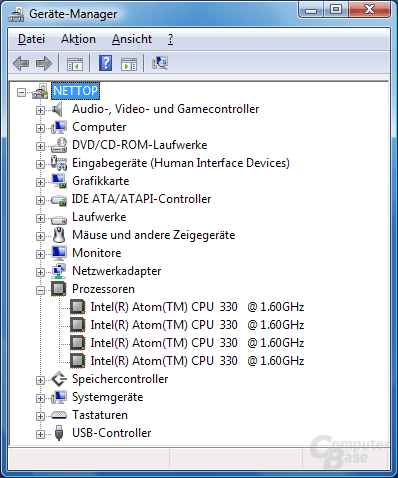The width and height of the screenshot is (398, 478).
Task: Expand the IDE ATA/ATAPI-Controller node
Action: pos(40,200)
